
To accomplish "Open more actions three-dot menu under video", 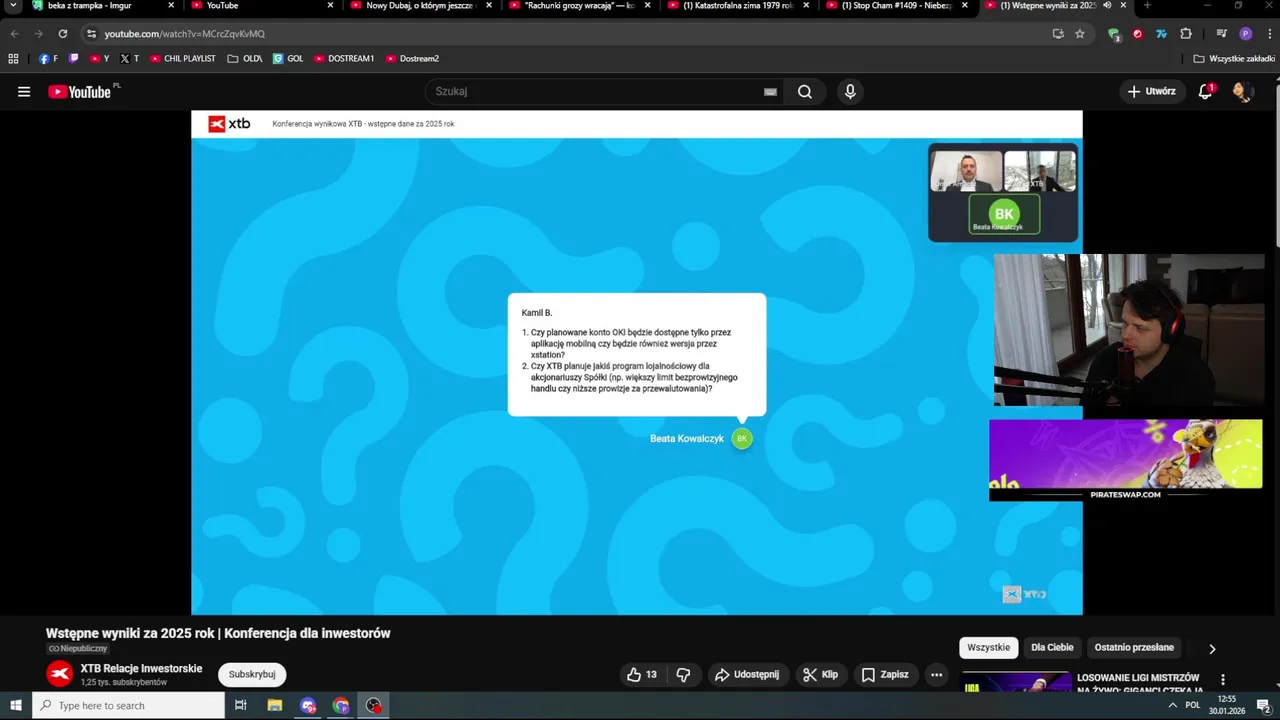I will coord(936,675).
